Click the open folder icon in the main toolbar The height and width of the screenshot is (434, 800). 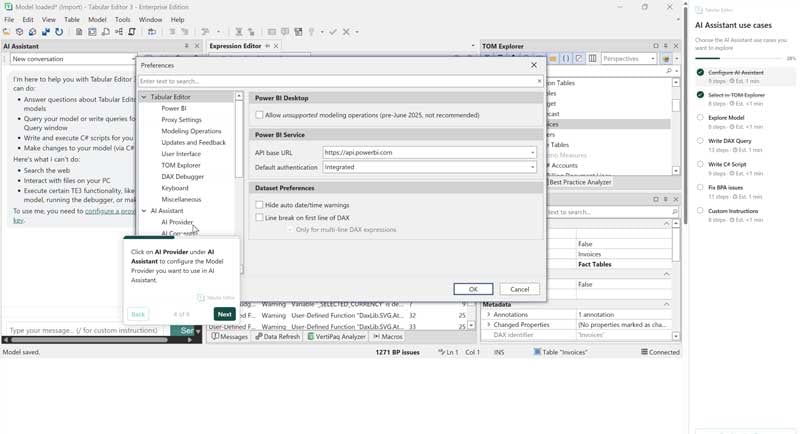(x=7, y=32)
